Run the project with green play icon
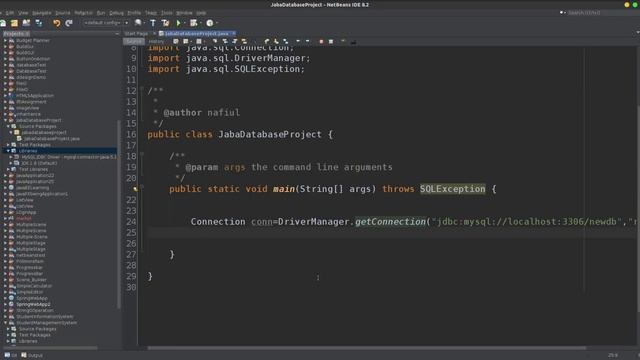Screen dimensions: 640x360 [178, 23]
